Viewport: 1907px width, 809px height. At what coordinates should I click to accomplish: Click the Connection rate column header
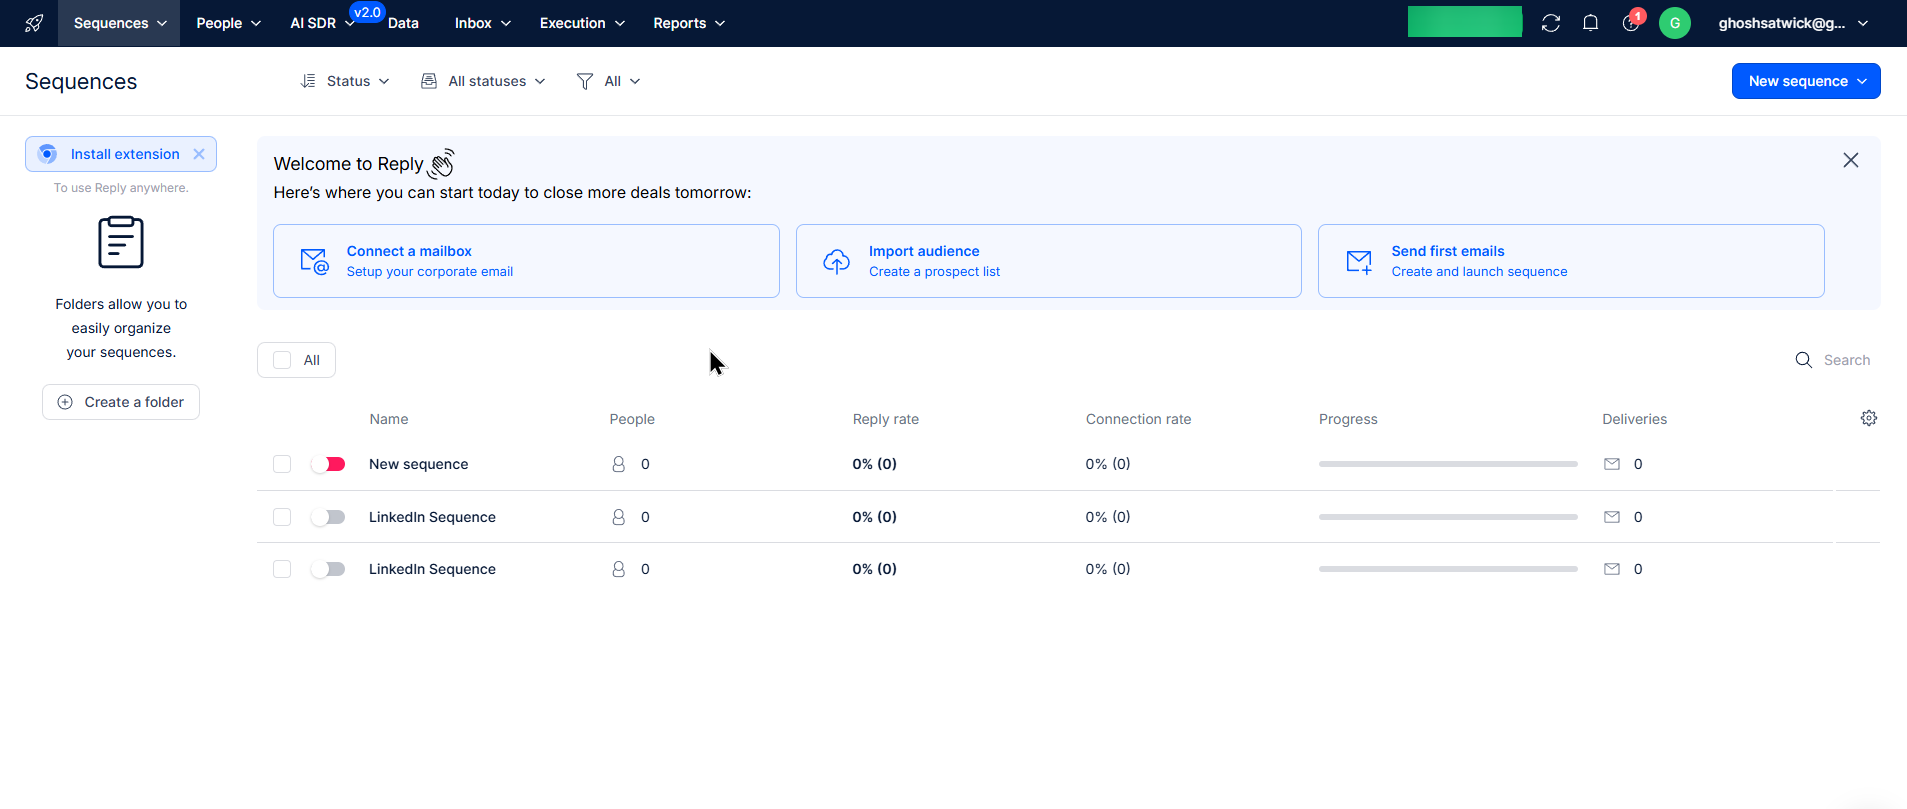tap(1138, 419)
